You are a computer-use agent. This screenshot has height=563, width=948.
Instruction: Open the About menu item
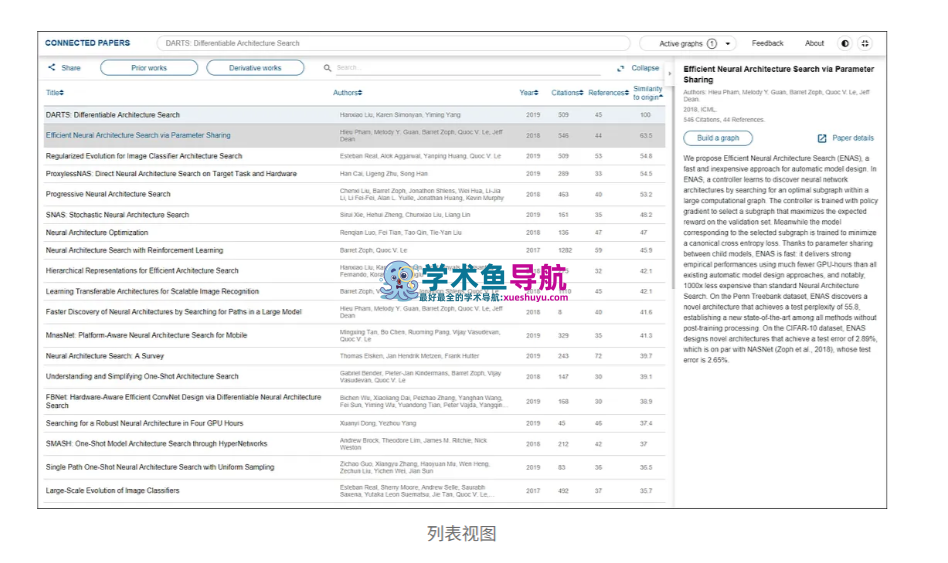(814, 44)
